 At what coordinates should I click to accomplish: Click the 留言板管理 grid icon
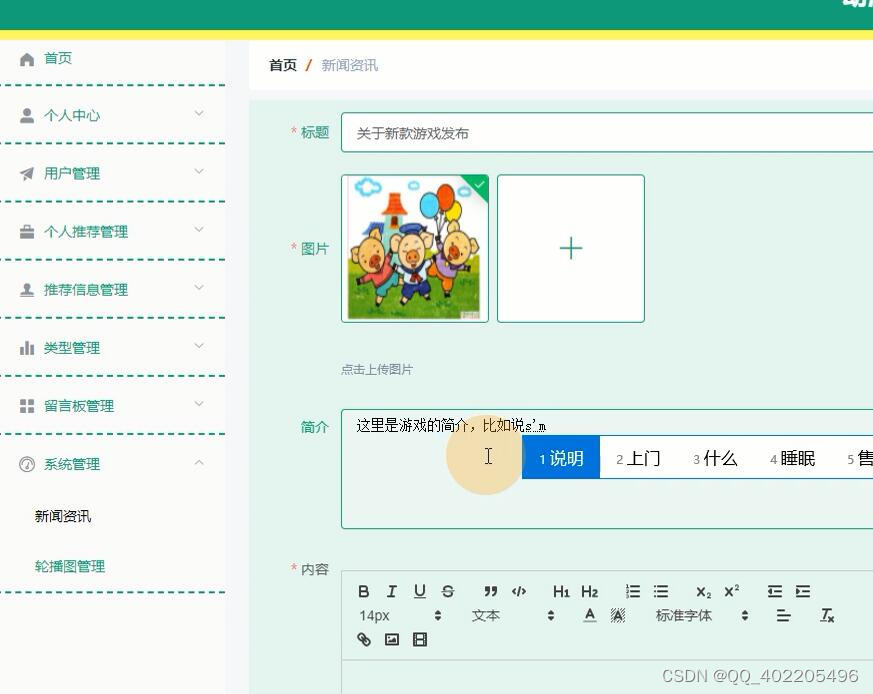tap(27, 406)
